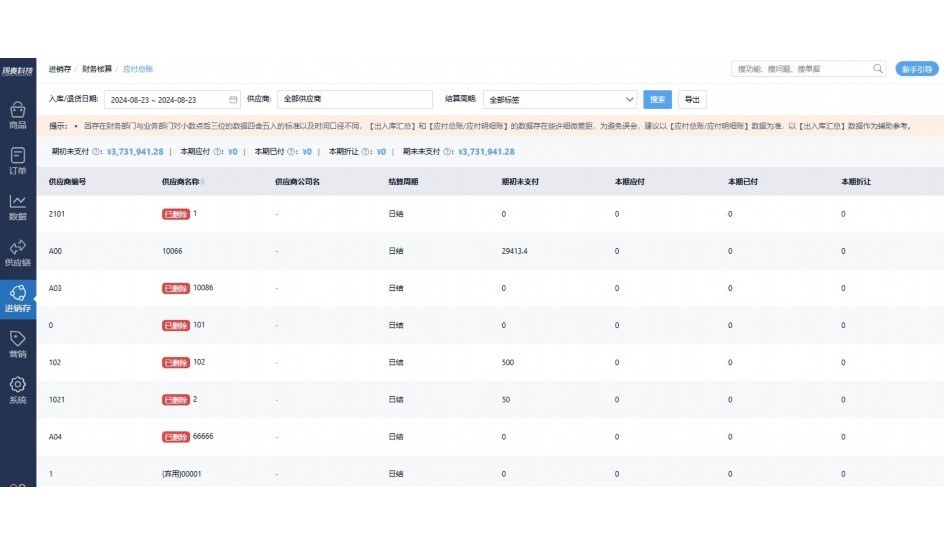Go to 数据 chart icon in sidebar

point(18,201)
